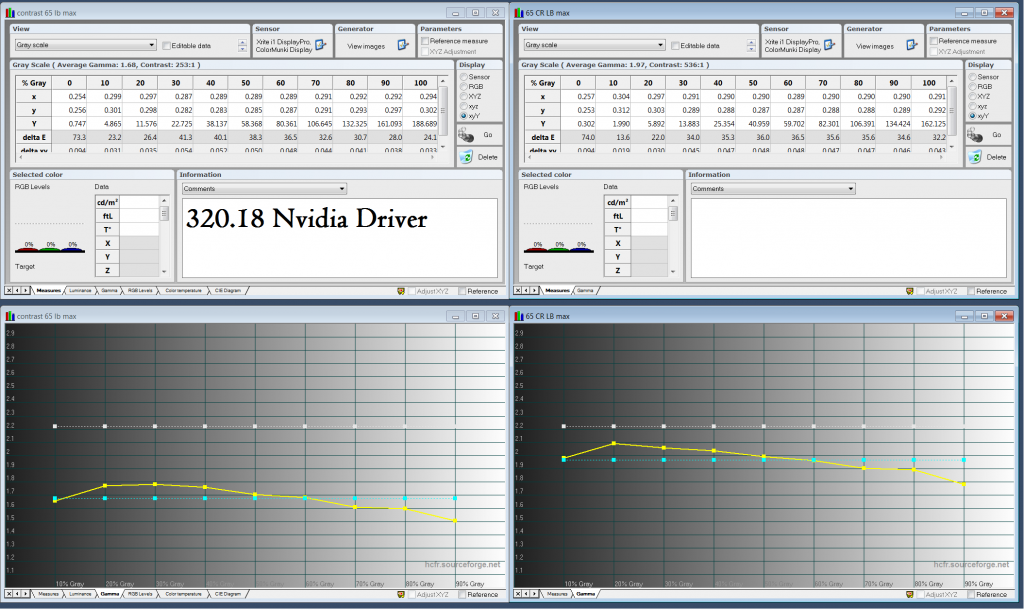Click the app icon in the lower-left graph window title bar
The width and height of the screenshot is (1024, 610).
coord(10,316)
